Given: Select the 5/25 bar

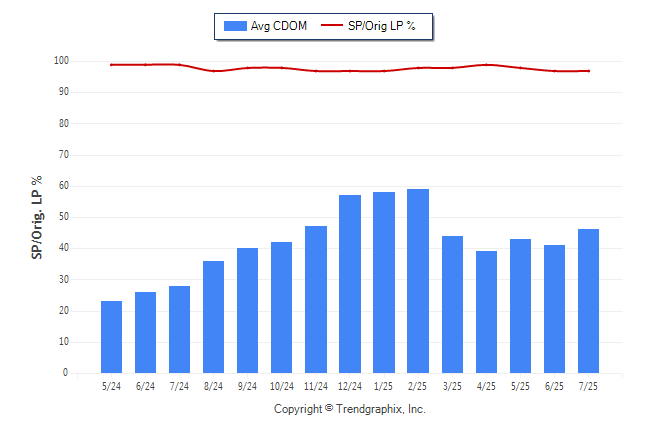Looking at the screenshot, I should 520,306.
